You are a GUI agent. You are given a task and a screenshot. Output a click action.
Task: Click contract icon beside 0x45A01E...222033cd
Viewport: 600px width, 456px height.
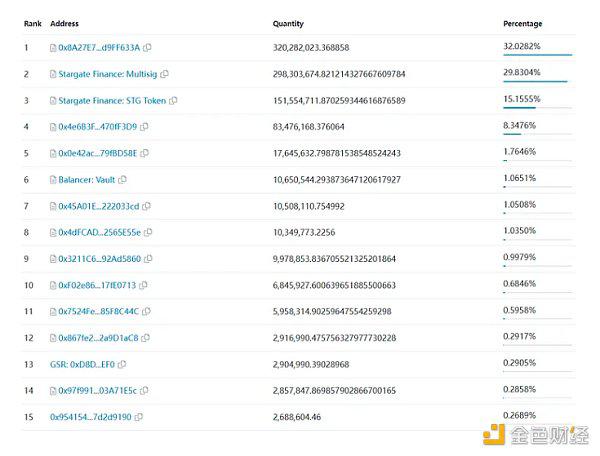(53, 207)
